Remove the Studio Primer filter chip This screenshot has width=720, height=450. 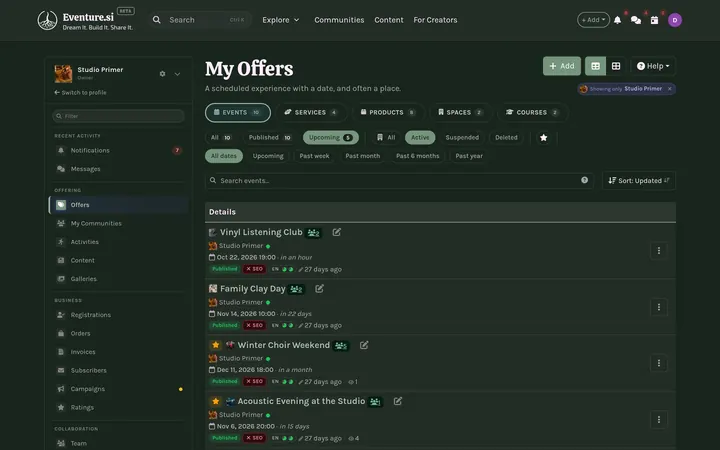[669, 89]
